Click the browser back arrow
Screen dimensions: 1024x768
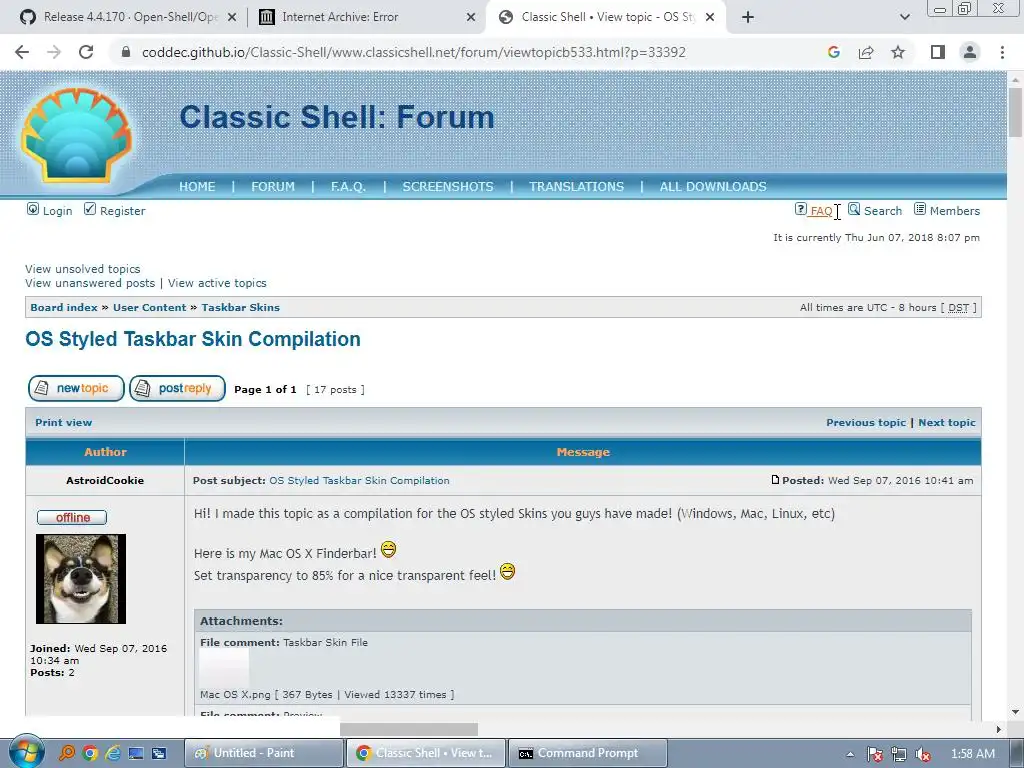pyautogui.click(x=22, y=52)
